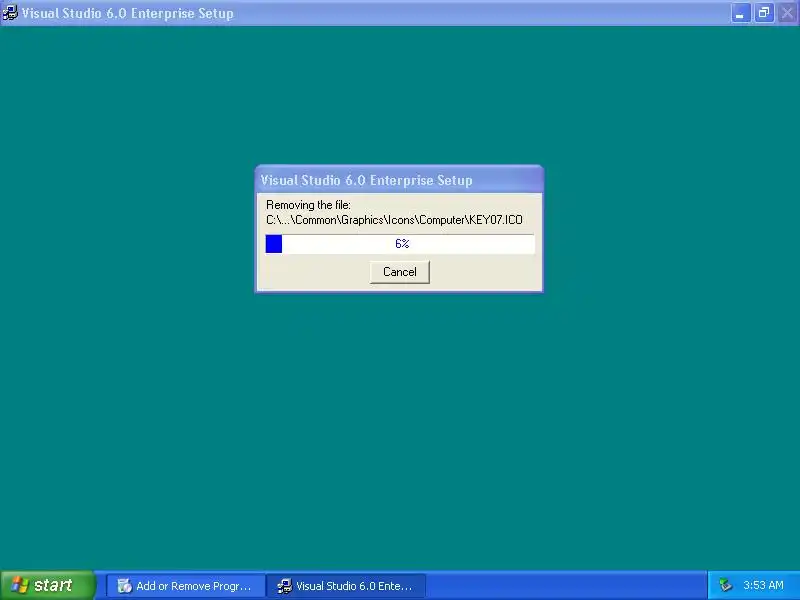Click the 6% removal progress bar

coord(400,244)
